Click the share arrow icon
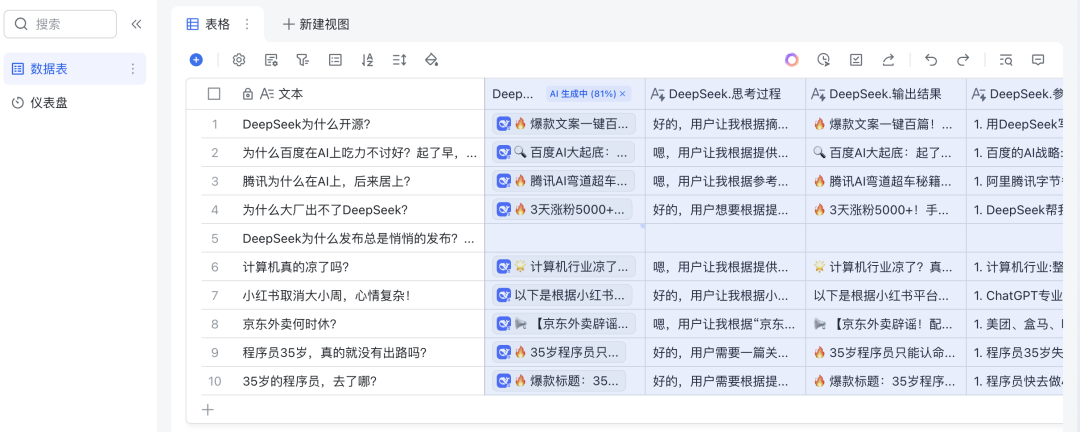This screenshot has width=1080, height=432. 888,60
